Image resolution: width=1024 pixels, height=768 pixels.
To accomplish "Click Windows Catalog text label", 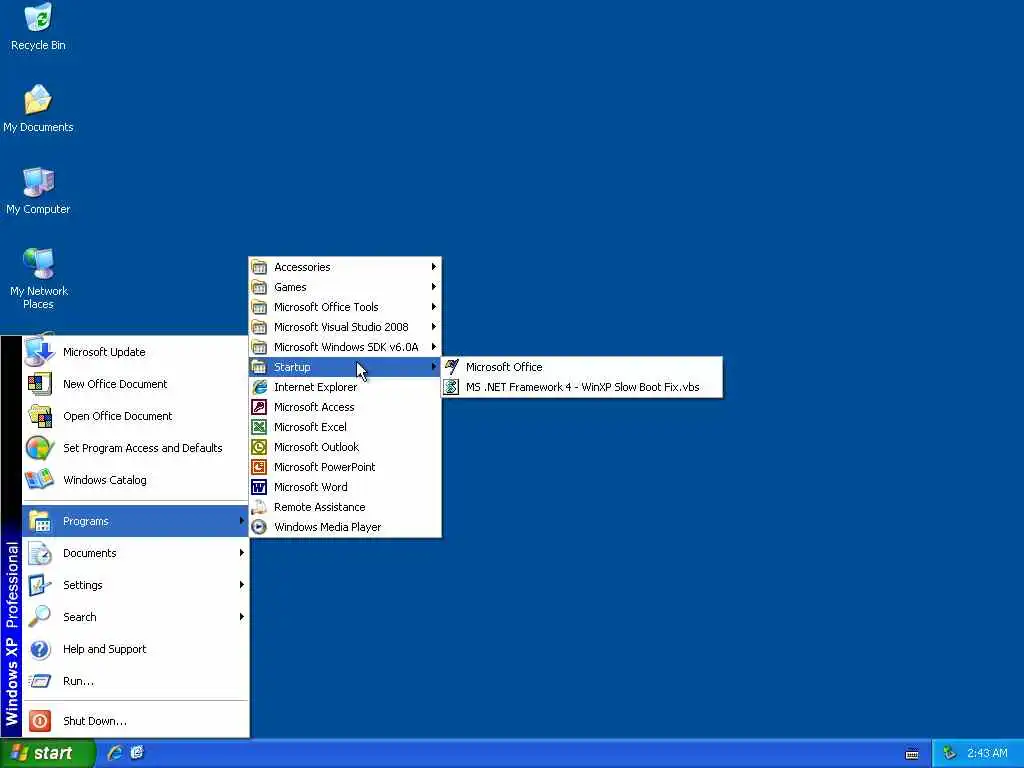I will click(104, 480).
